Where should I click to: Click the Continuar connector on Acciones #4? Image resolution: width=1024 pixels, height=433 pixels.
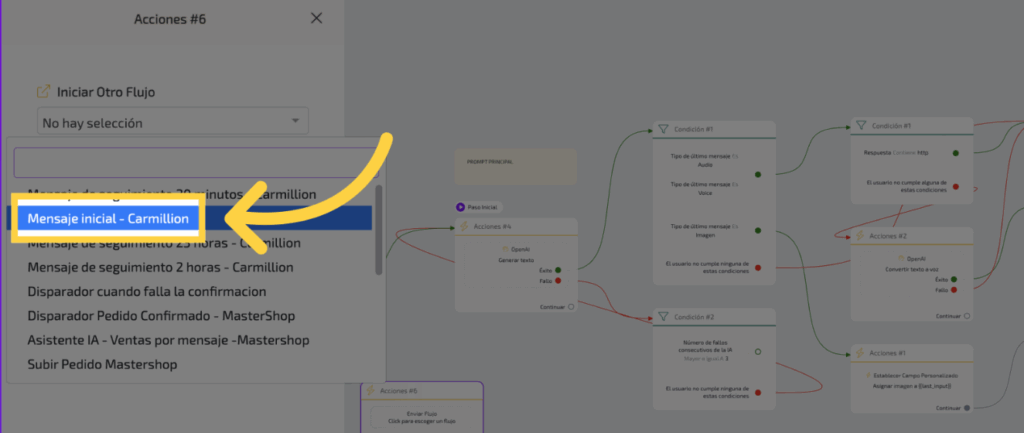(571, 307)
